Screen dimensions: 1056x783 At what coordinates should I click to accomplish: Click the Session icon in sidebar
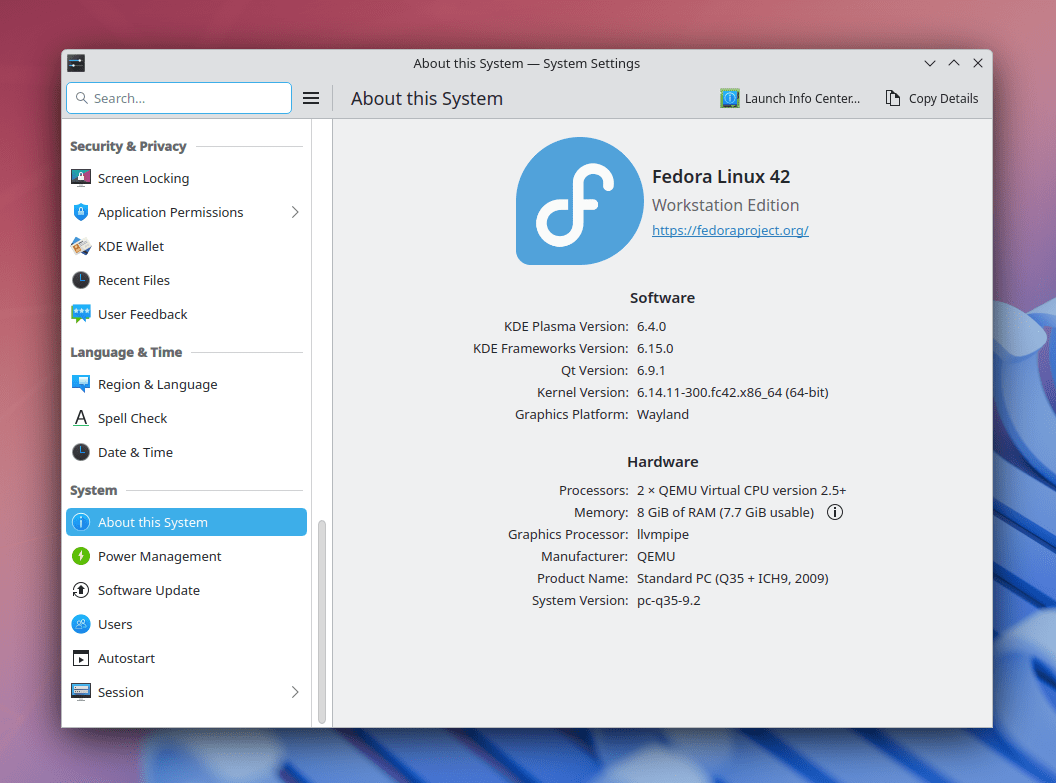(x=81, y=692)
